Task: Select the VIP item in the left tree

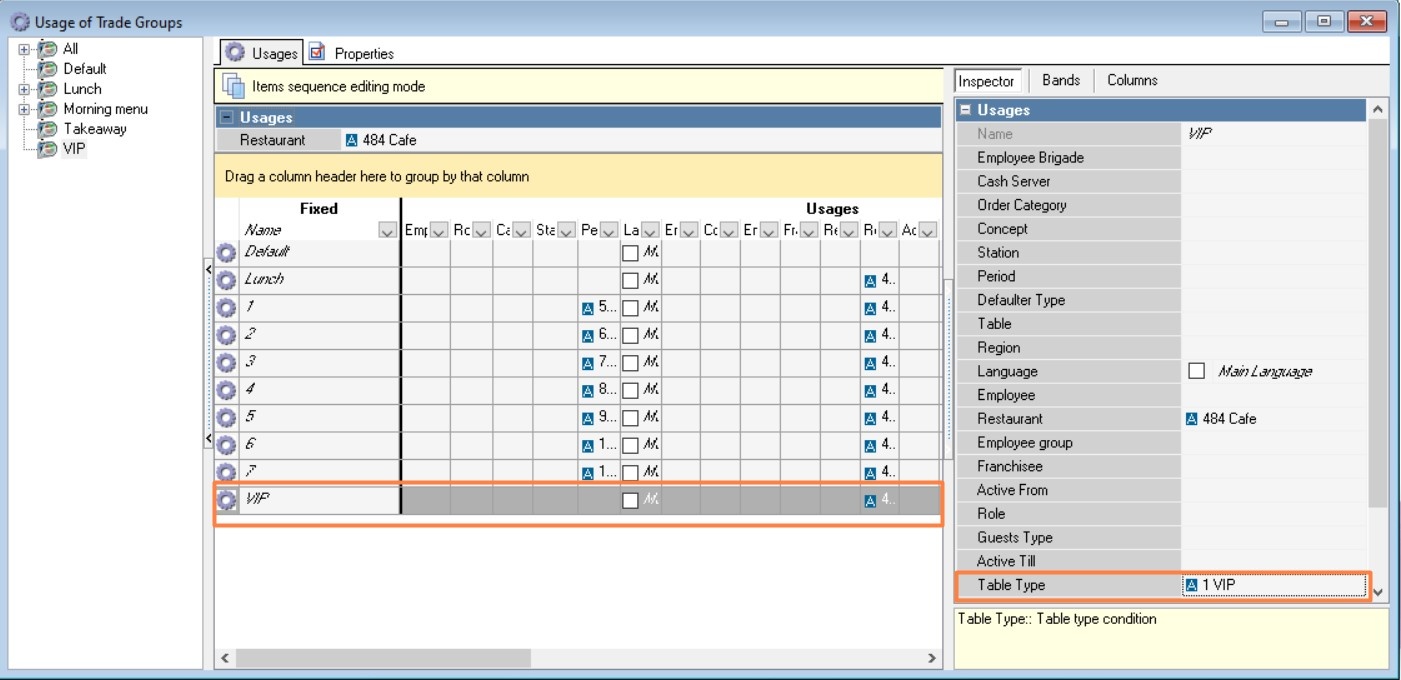Action: pos(74,149)
